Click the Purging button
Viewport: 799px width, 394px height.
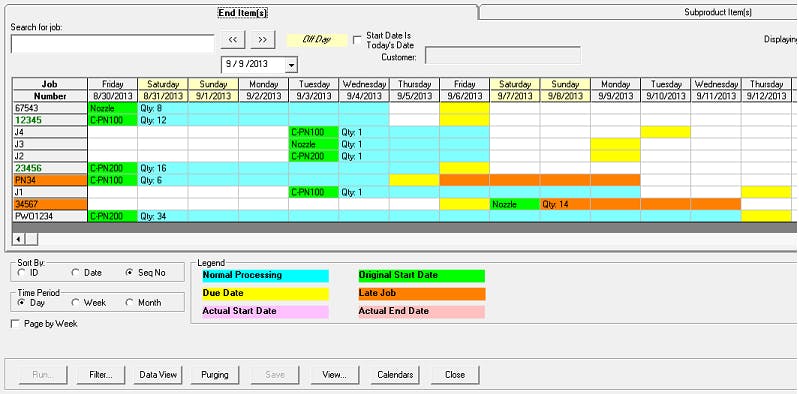click(215, 375)
